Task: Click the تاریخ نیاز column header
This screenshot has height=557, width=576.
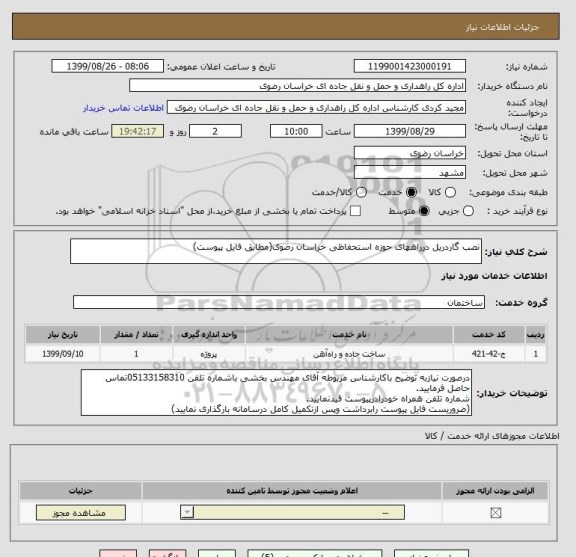Action: (62, 334)
